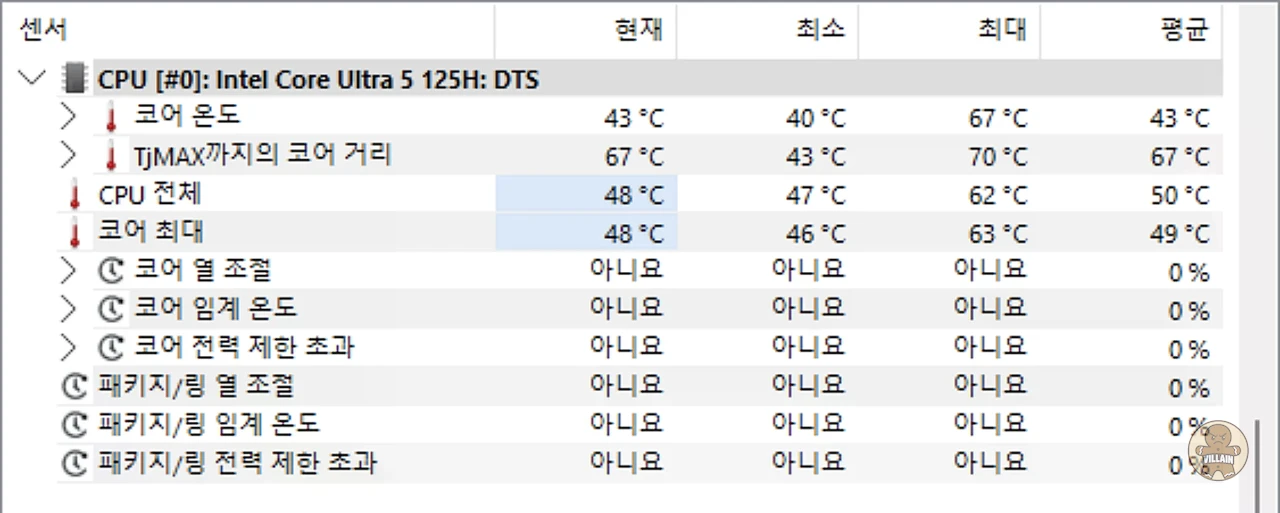Click the 63 °C maximum of 코어 최대
Viewport: 1280px width, 513px height.
pyautogui.click(x=998, y=234)
